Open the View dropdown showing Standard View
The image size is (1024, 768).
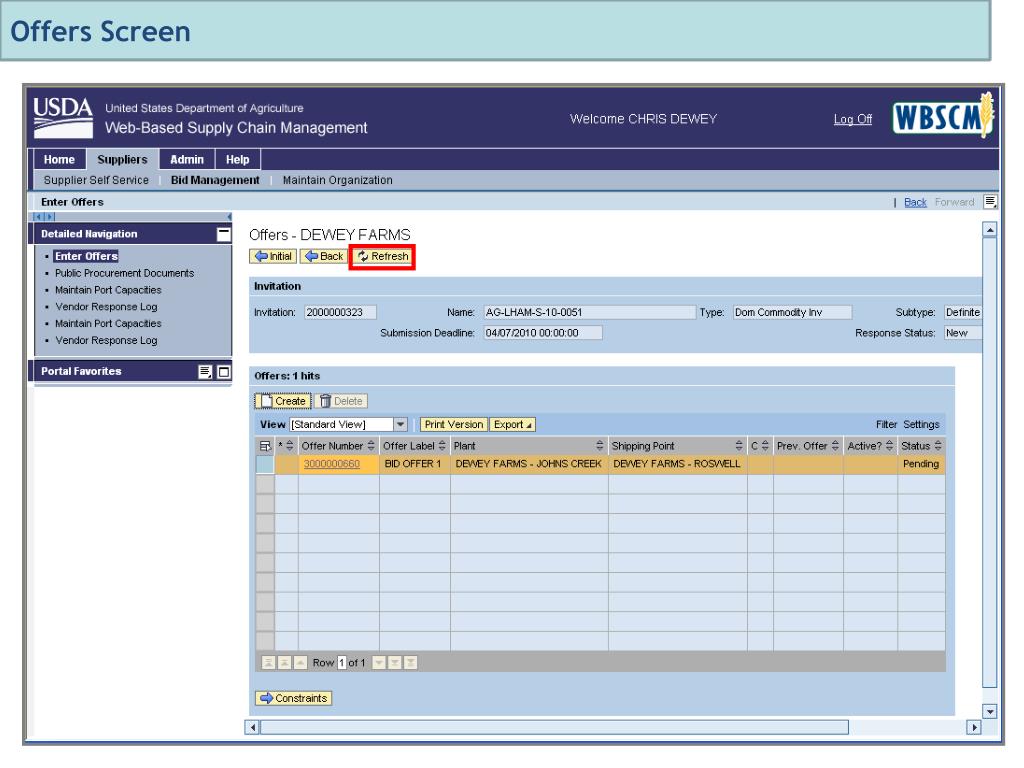[x=401, y=424]
